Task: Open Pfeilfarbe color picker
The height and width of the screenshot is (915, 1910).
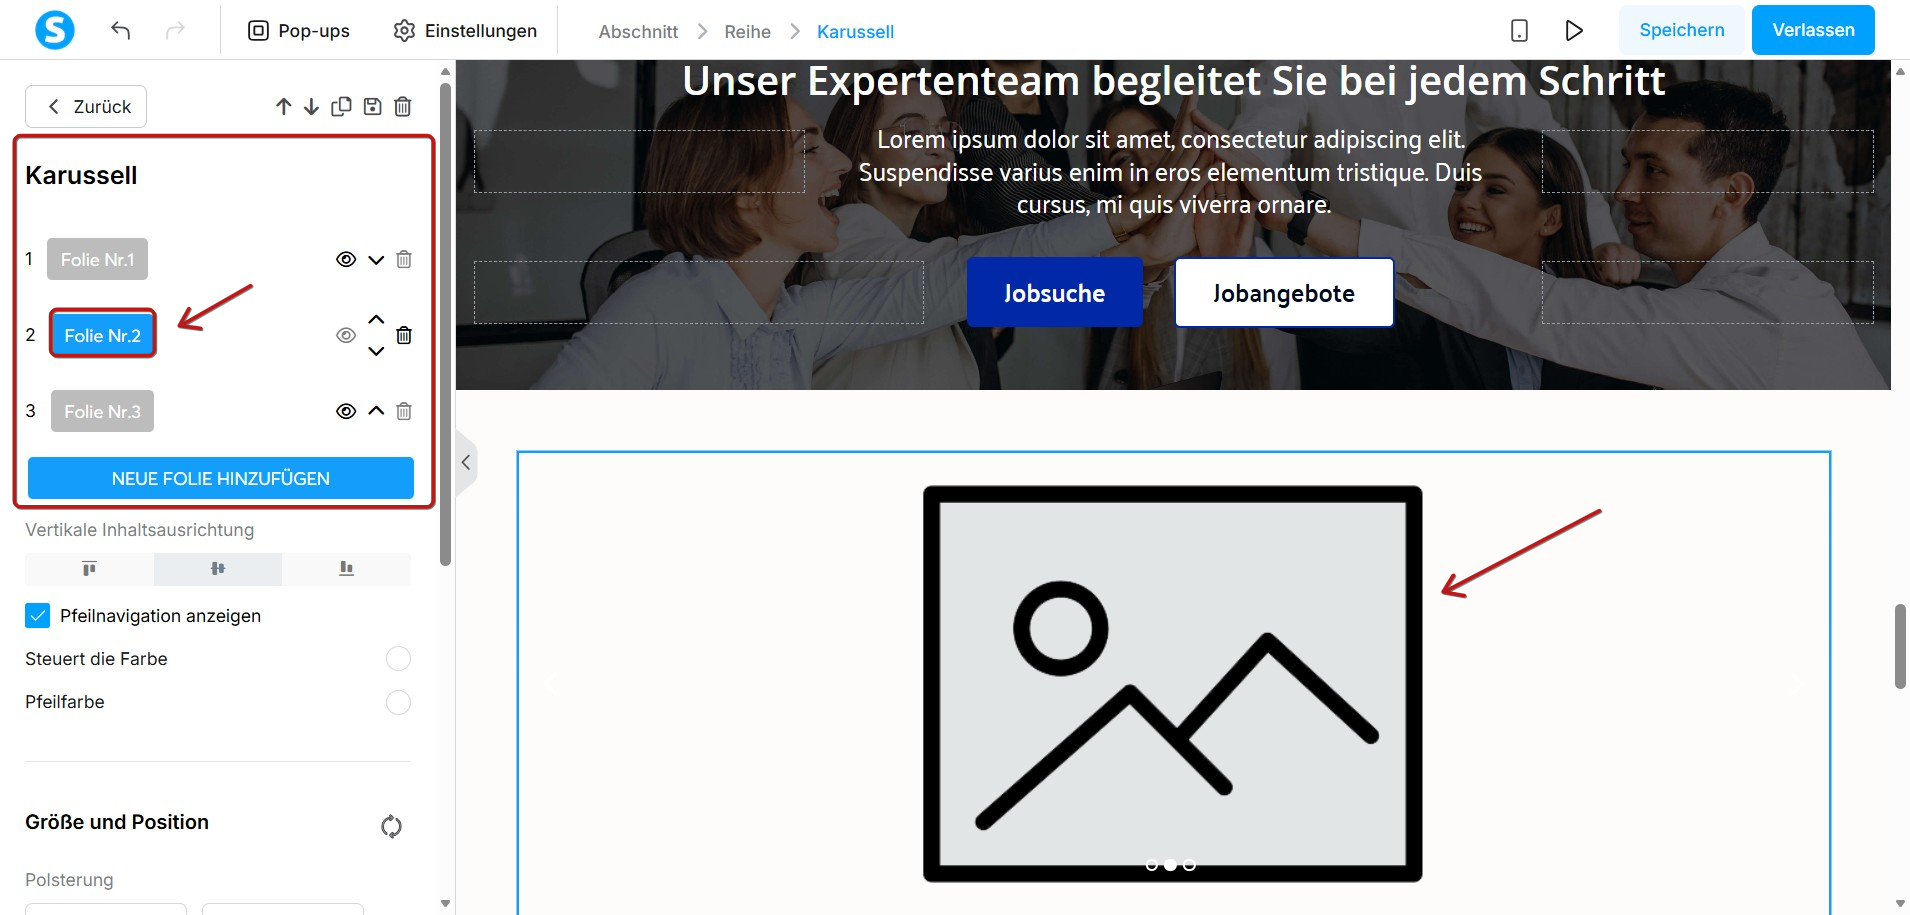Action: [398, 703]
